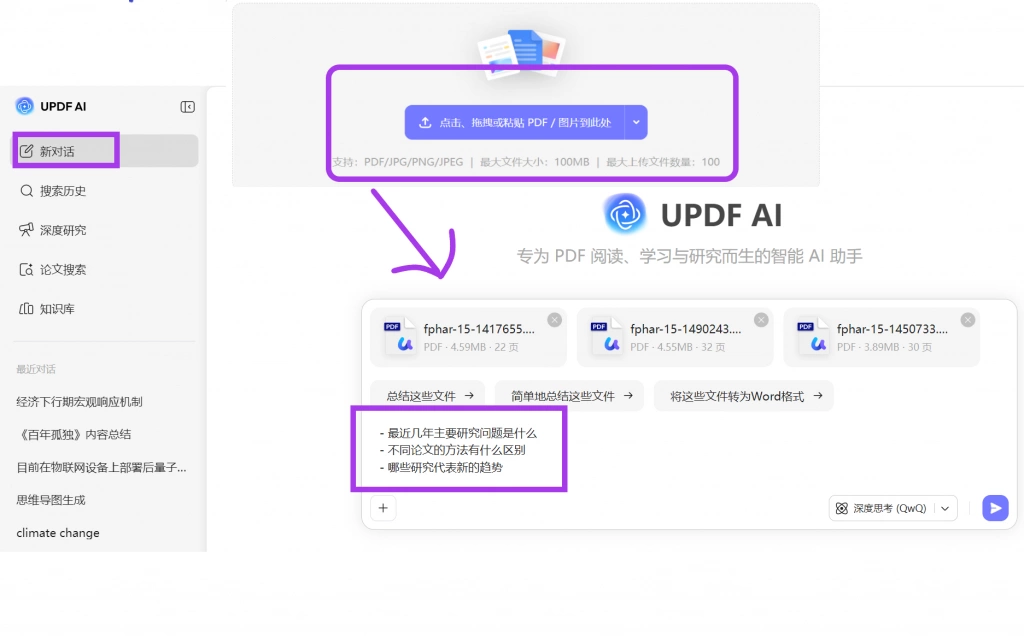Image resolution: width=1024 pixels, height=637 pixels.
Task: Remove fphar-15-1490243 PDF attachment
Action: pyautogui.click(x=761, y=319)
